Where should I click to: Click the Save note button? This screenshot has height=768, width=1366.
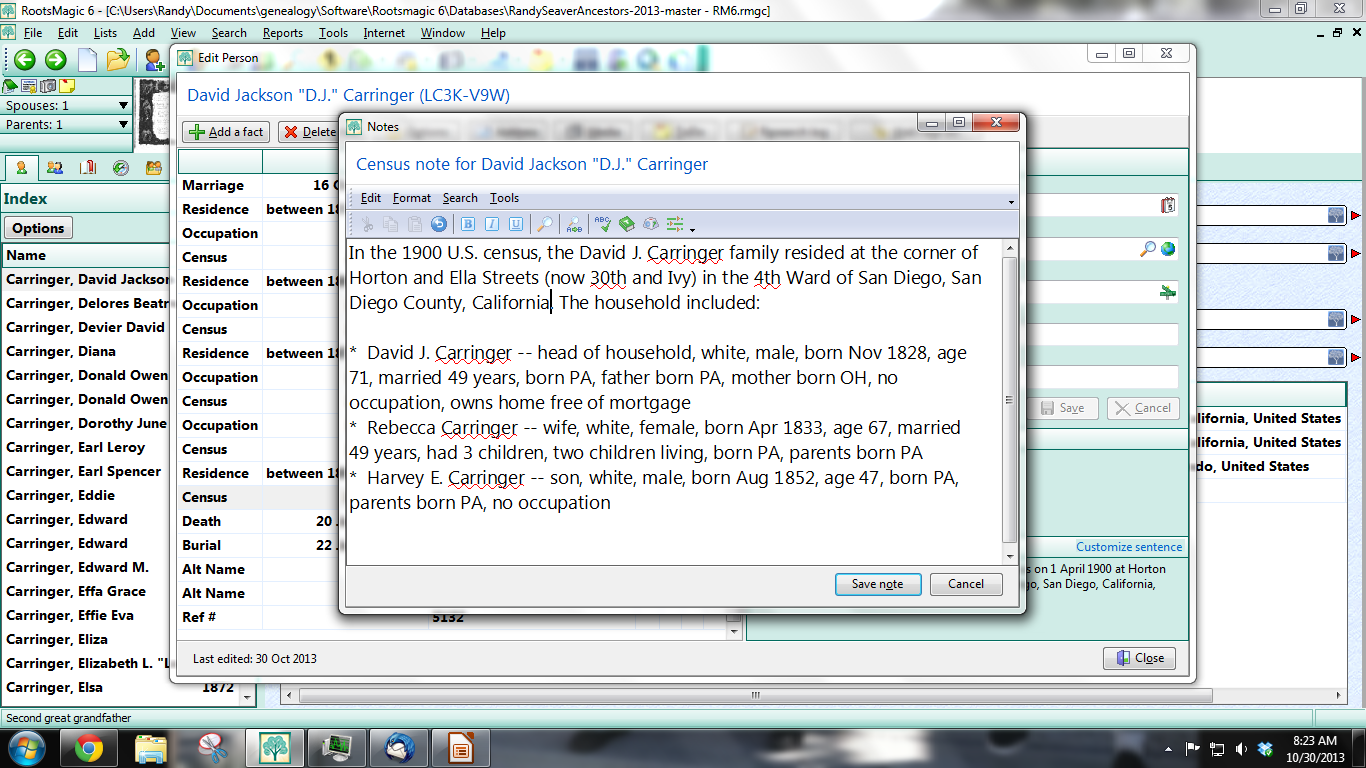tap(878, 584)
